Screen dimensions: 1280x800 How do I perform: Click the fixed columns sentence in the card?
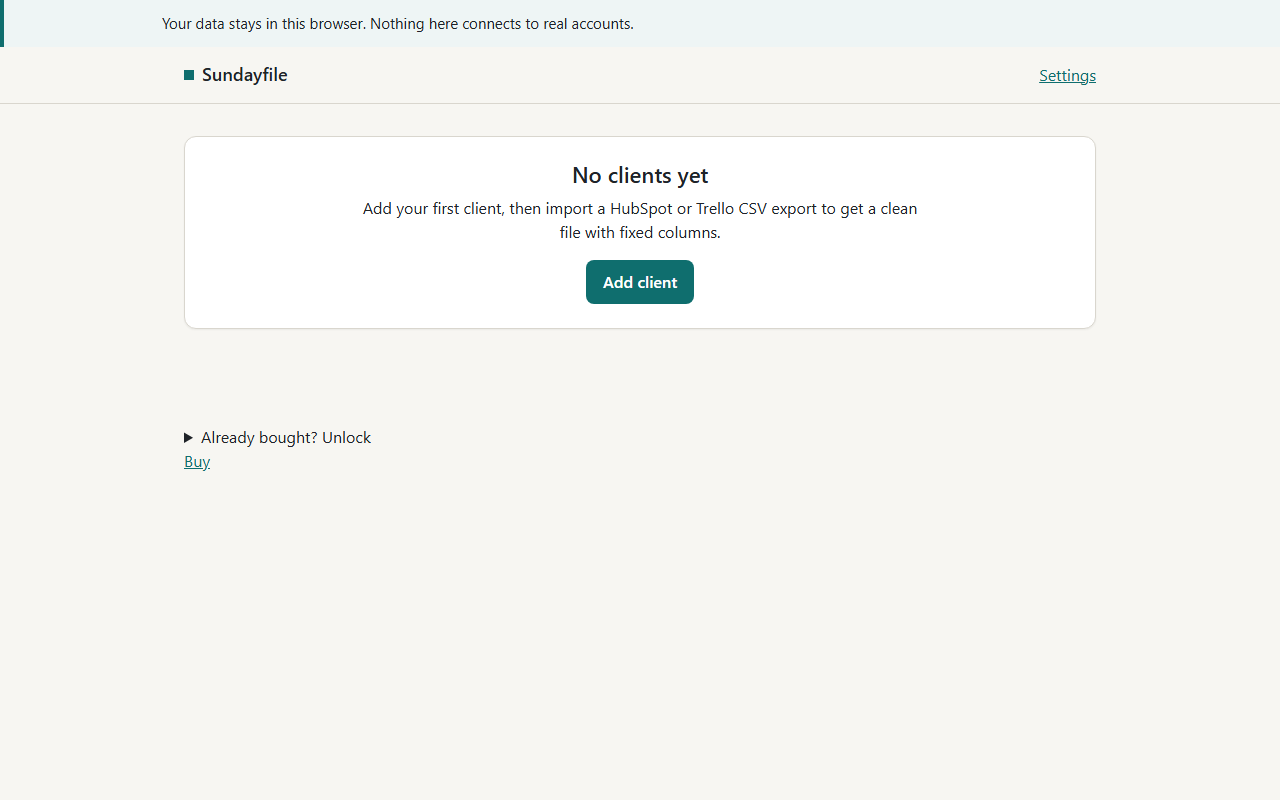pyautogui.click(x=640, y=232)
